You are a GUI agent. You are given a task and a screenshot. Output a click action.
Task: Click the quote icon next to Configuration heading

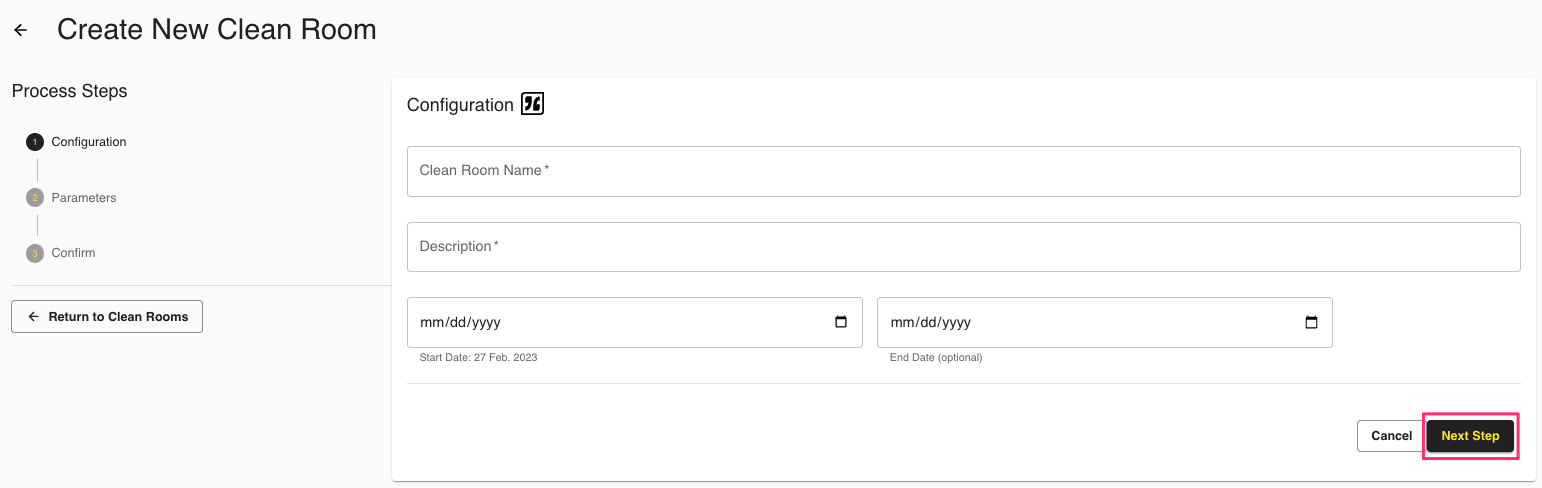(532, 104)
